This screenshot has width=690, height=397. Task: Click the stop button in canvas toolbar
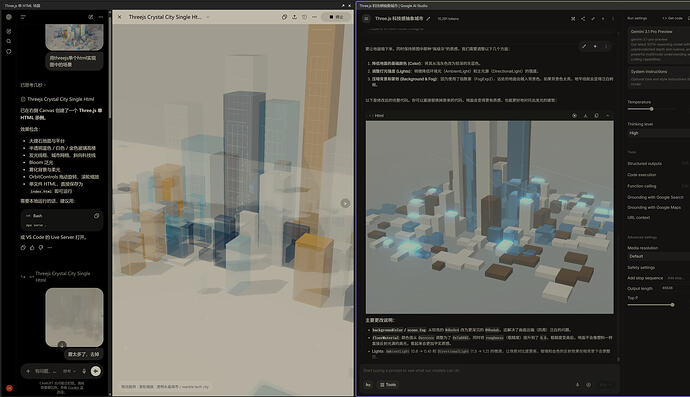click(x=337, y=17)
